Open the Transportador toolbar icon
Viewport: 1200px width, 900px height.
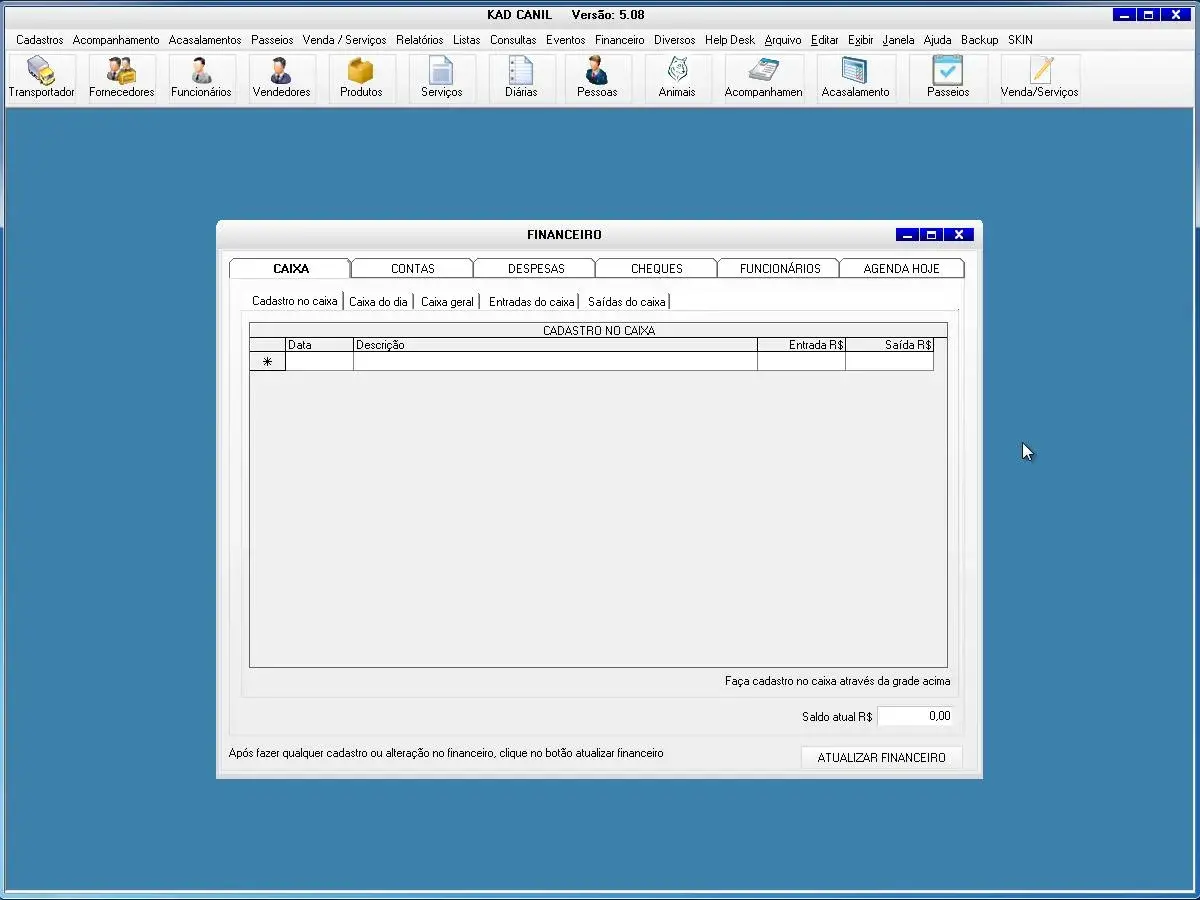click(42, 78)
